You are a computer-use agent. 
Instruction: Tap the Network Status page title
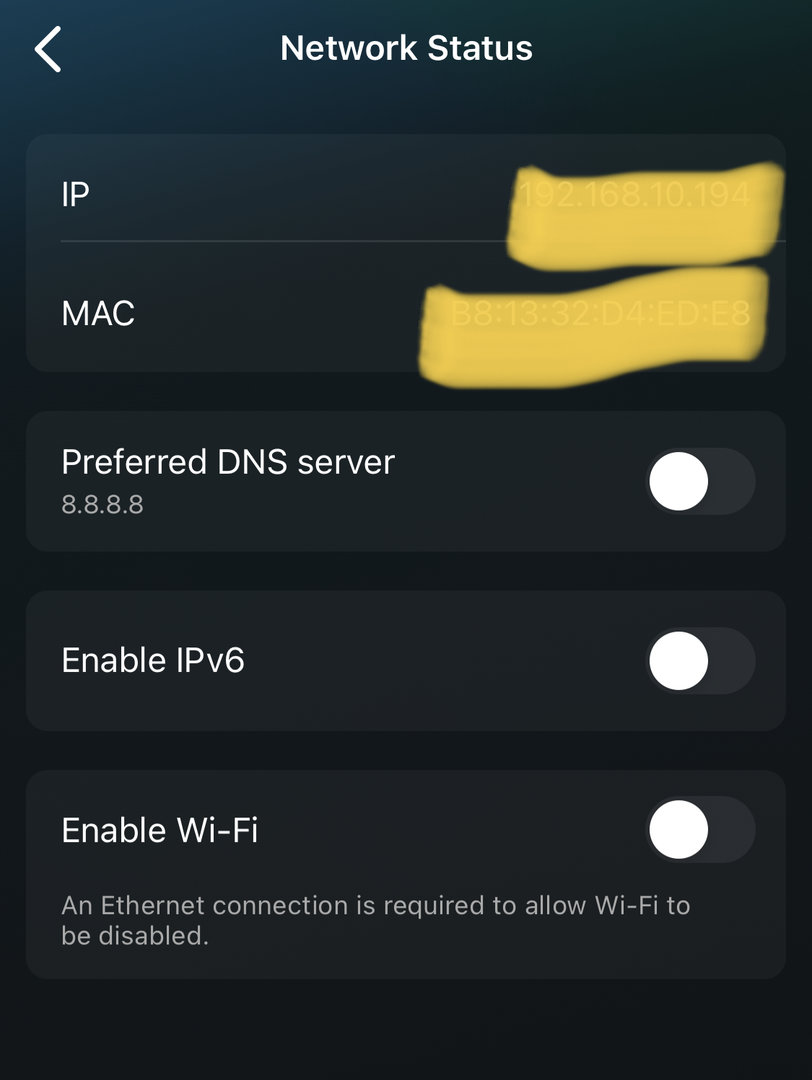tap(406, 48)
